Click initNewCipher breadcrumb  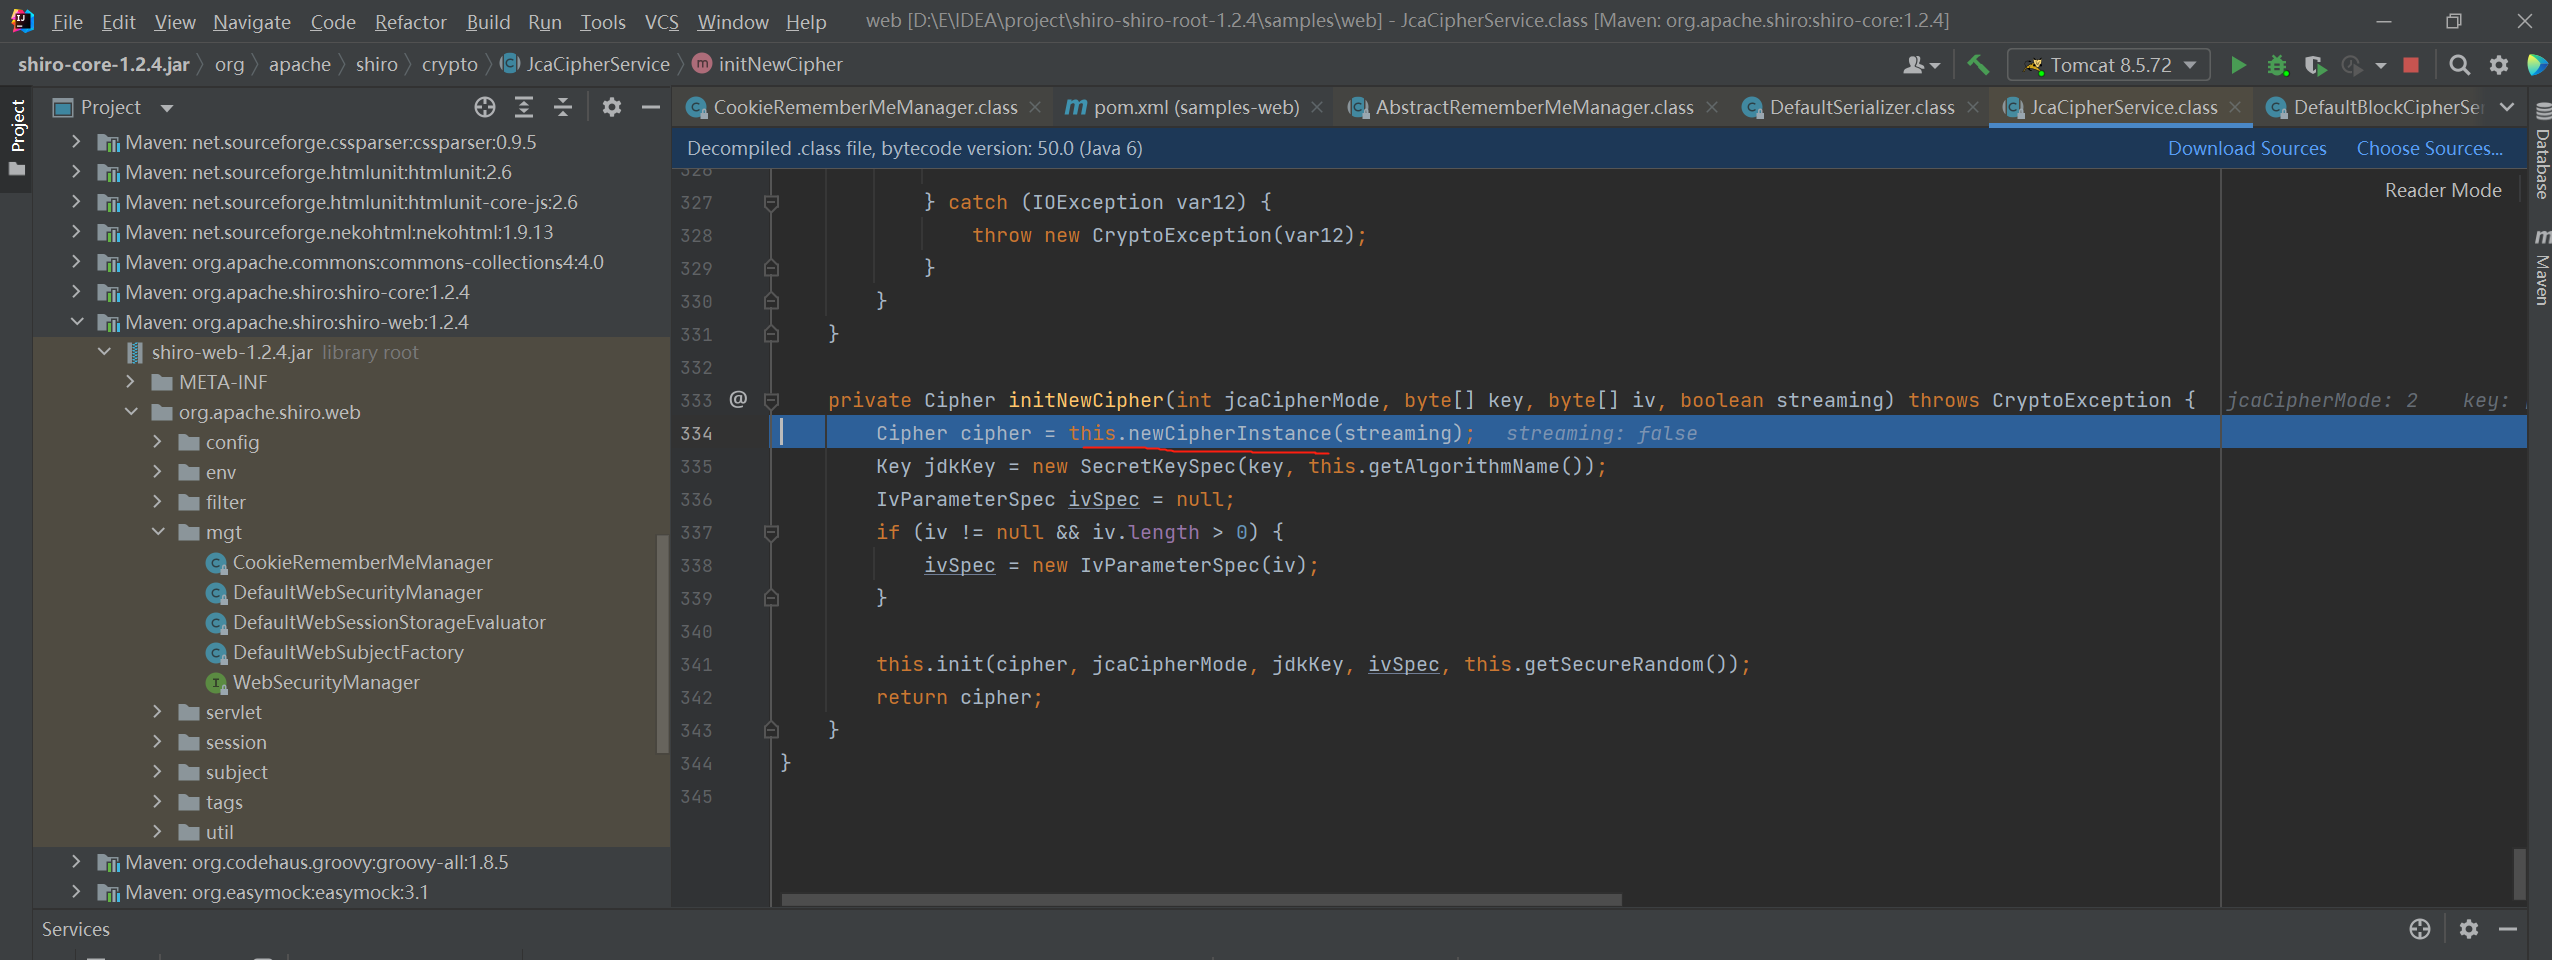pyautogui.click(x=768, y=64)
